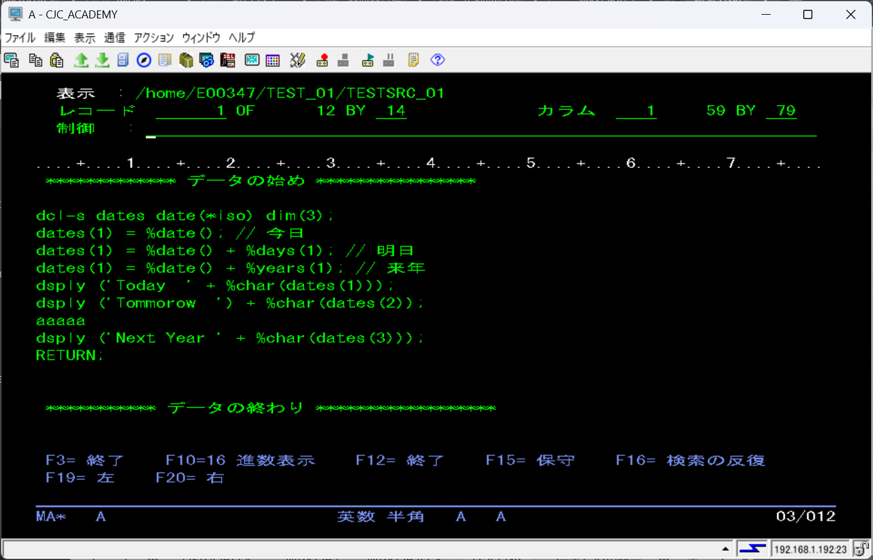Image resolution: width=873 pixels, height=560 pixels.
Task: Click the F19= 左 function key label
Action: tap(80, 478)
